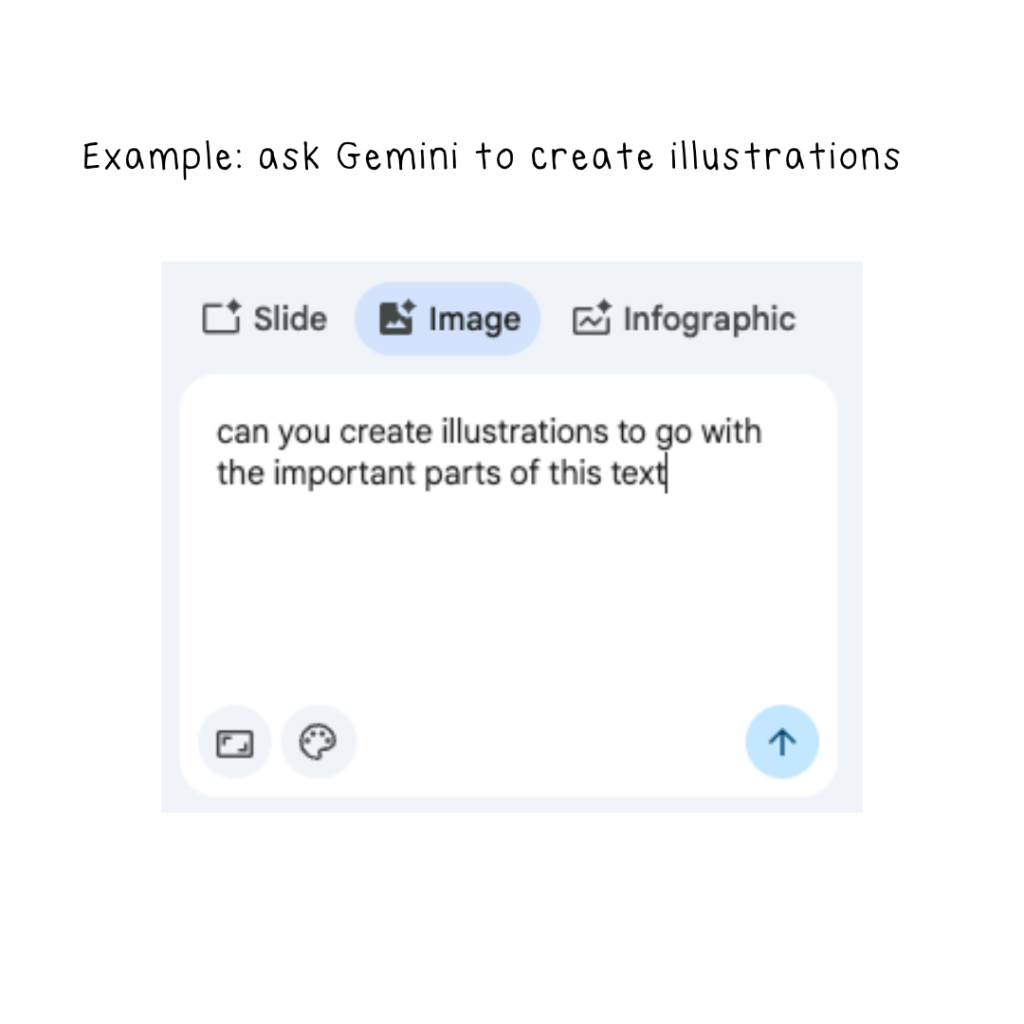Image resolution: width=1024 pixels, height=1024 pixels.
Task: Select the slide icon beside Slide
Action: (220, 318)
